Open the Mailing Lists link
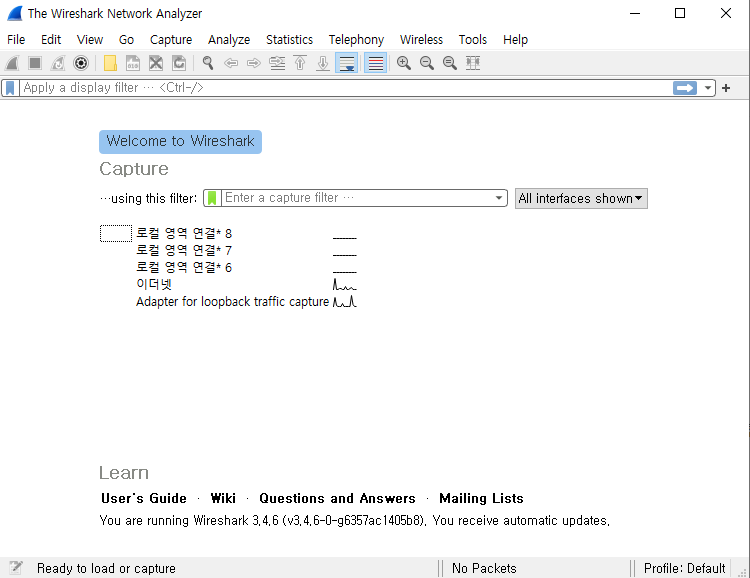Viewport: 750px width, 578px height. (x=481, y=498)
